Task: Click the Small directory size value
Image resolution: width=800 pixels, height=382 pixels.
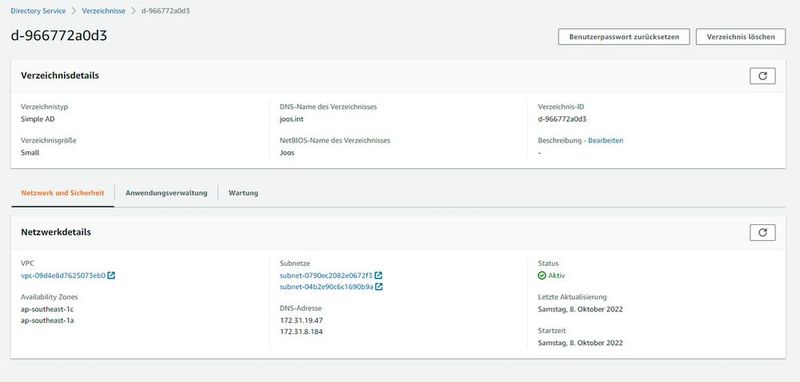Action: point(30,152)
